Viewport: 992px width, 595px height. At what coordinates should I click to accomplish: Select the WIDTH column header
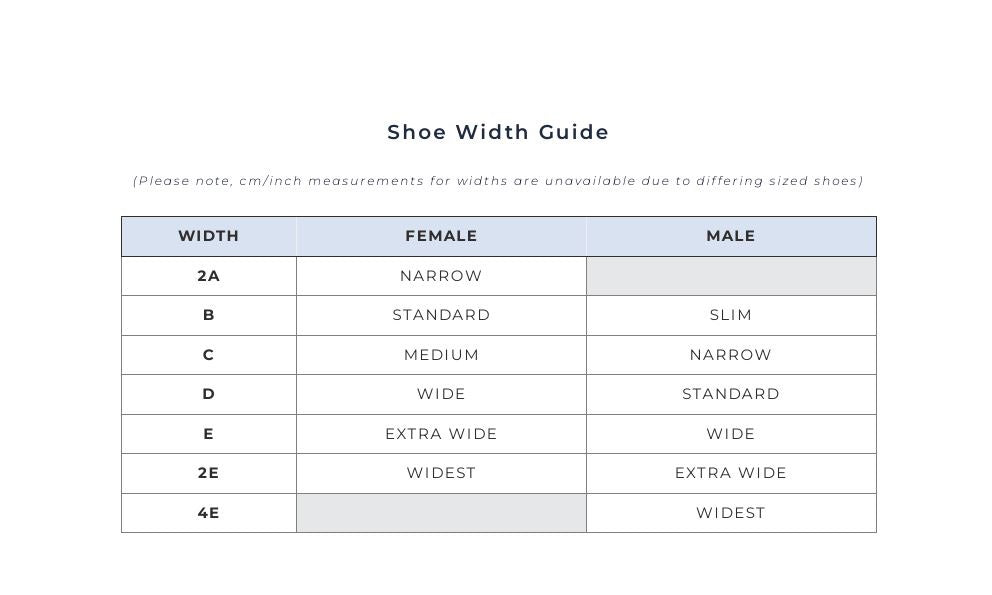point(208,236)
